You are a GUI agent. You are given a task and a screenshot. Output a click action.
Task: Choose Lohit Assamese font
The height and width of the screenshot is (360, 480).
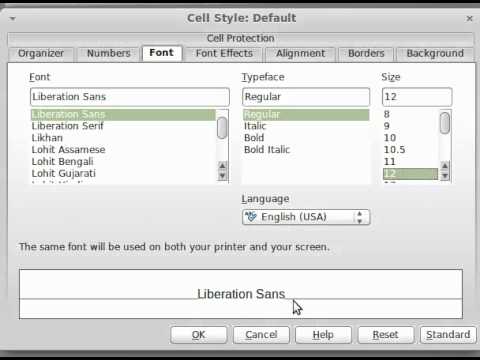tap(123, 150)
